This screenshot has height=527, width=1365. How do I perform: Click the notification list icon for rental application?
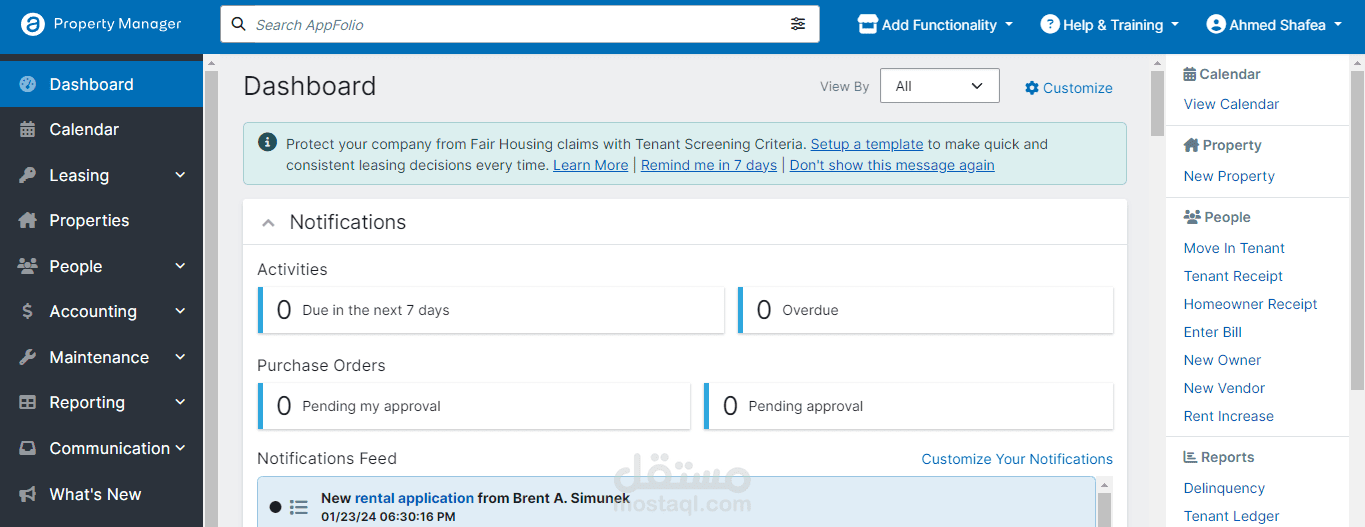point(298,507)
